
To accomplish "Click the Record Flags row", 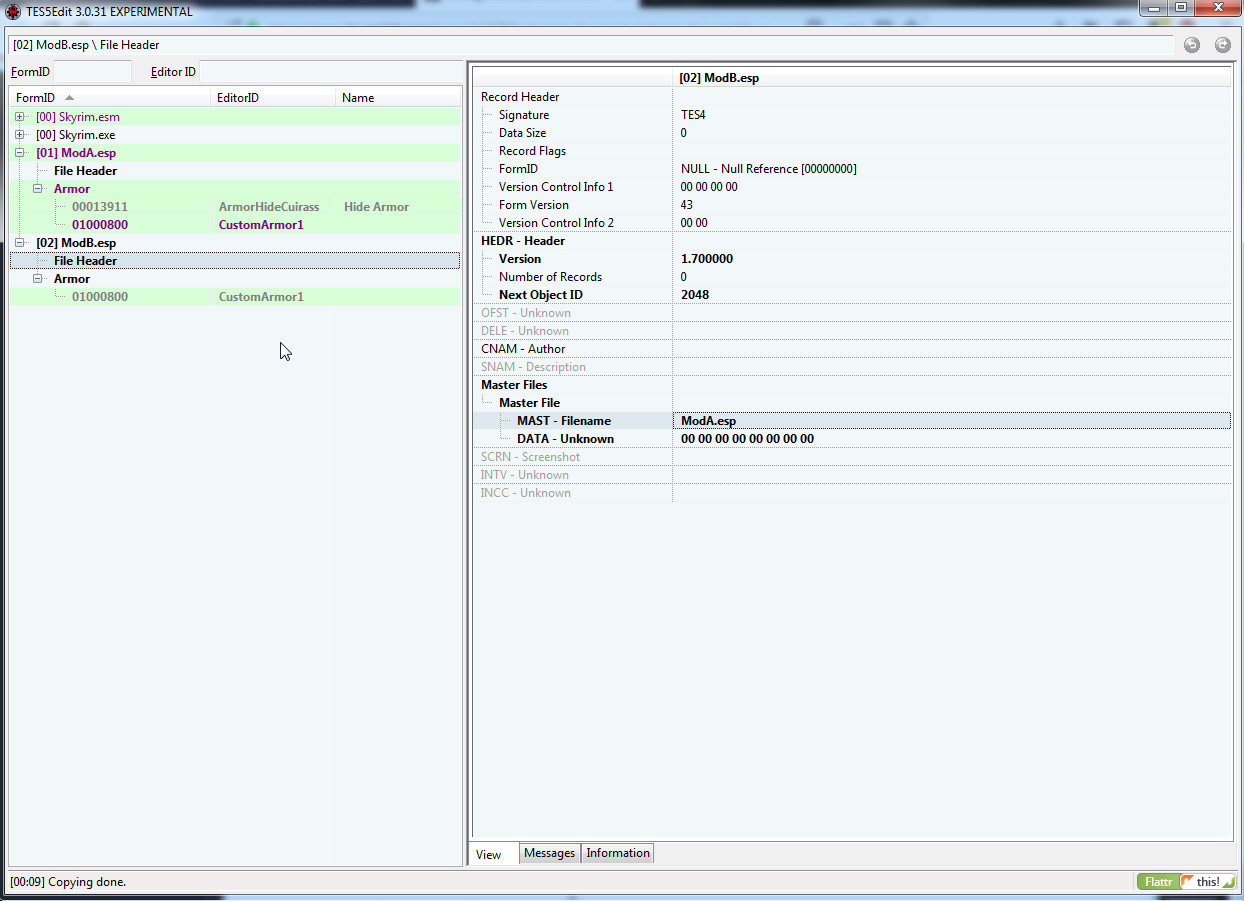I will coord(852,151).
